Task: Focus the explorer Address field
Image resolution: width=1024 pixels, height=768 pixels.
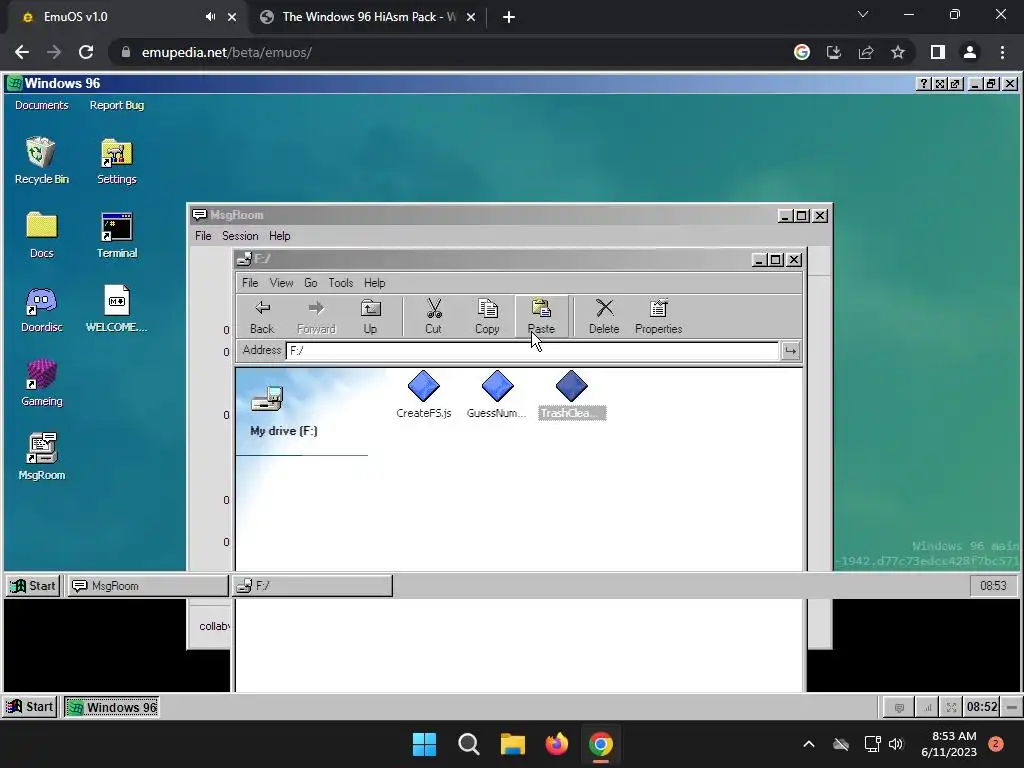Action: 532,351
